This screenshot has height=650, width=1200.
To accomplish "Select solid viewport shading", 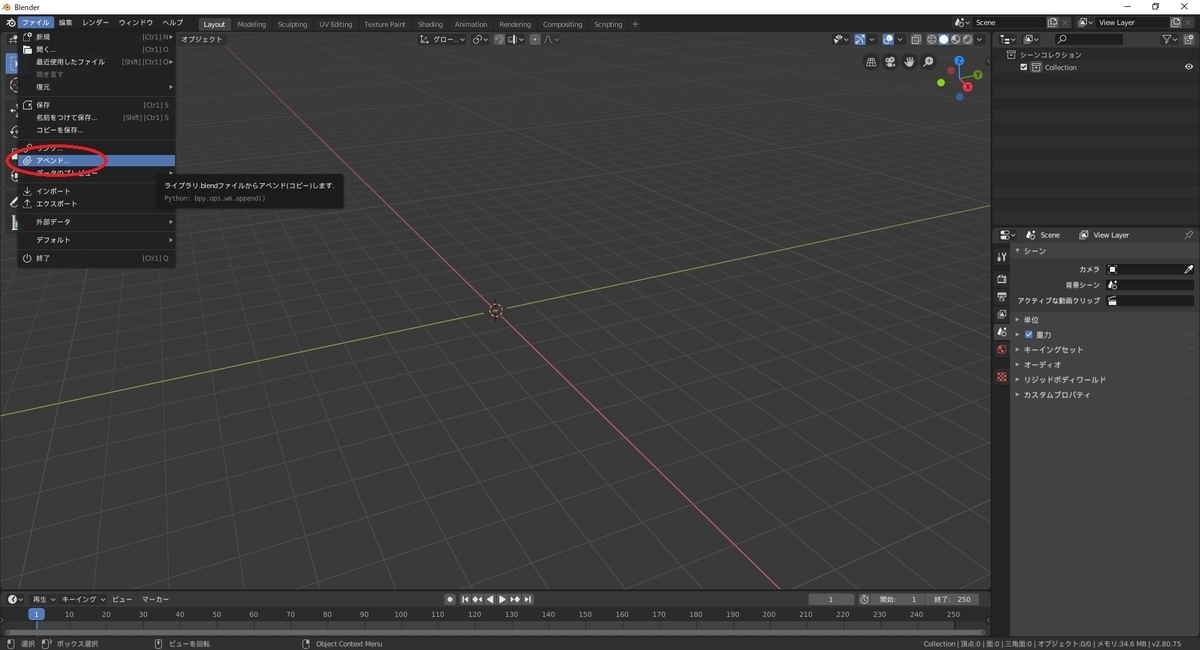I will pyautogui.click(x=943, y=39).
